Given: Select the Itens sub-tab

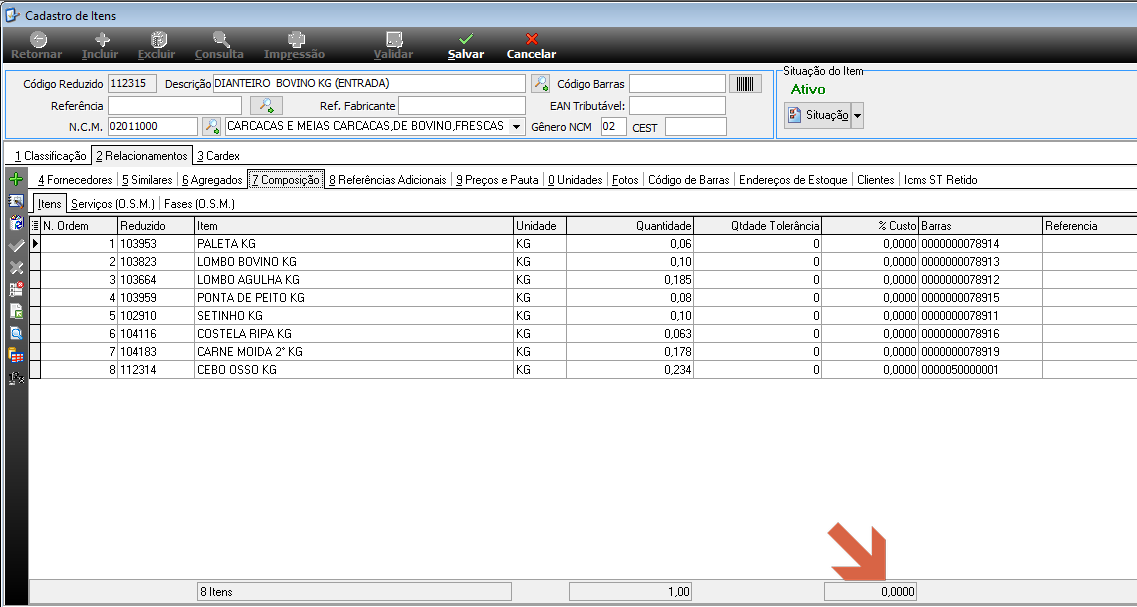Looking at the screenshot, I should point(49,204).
